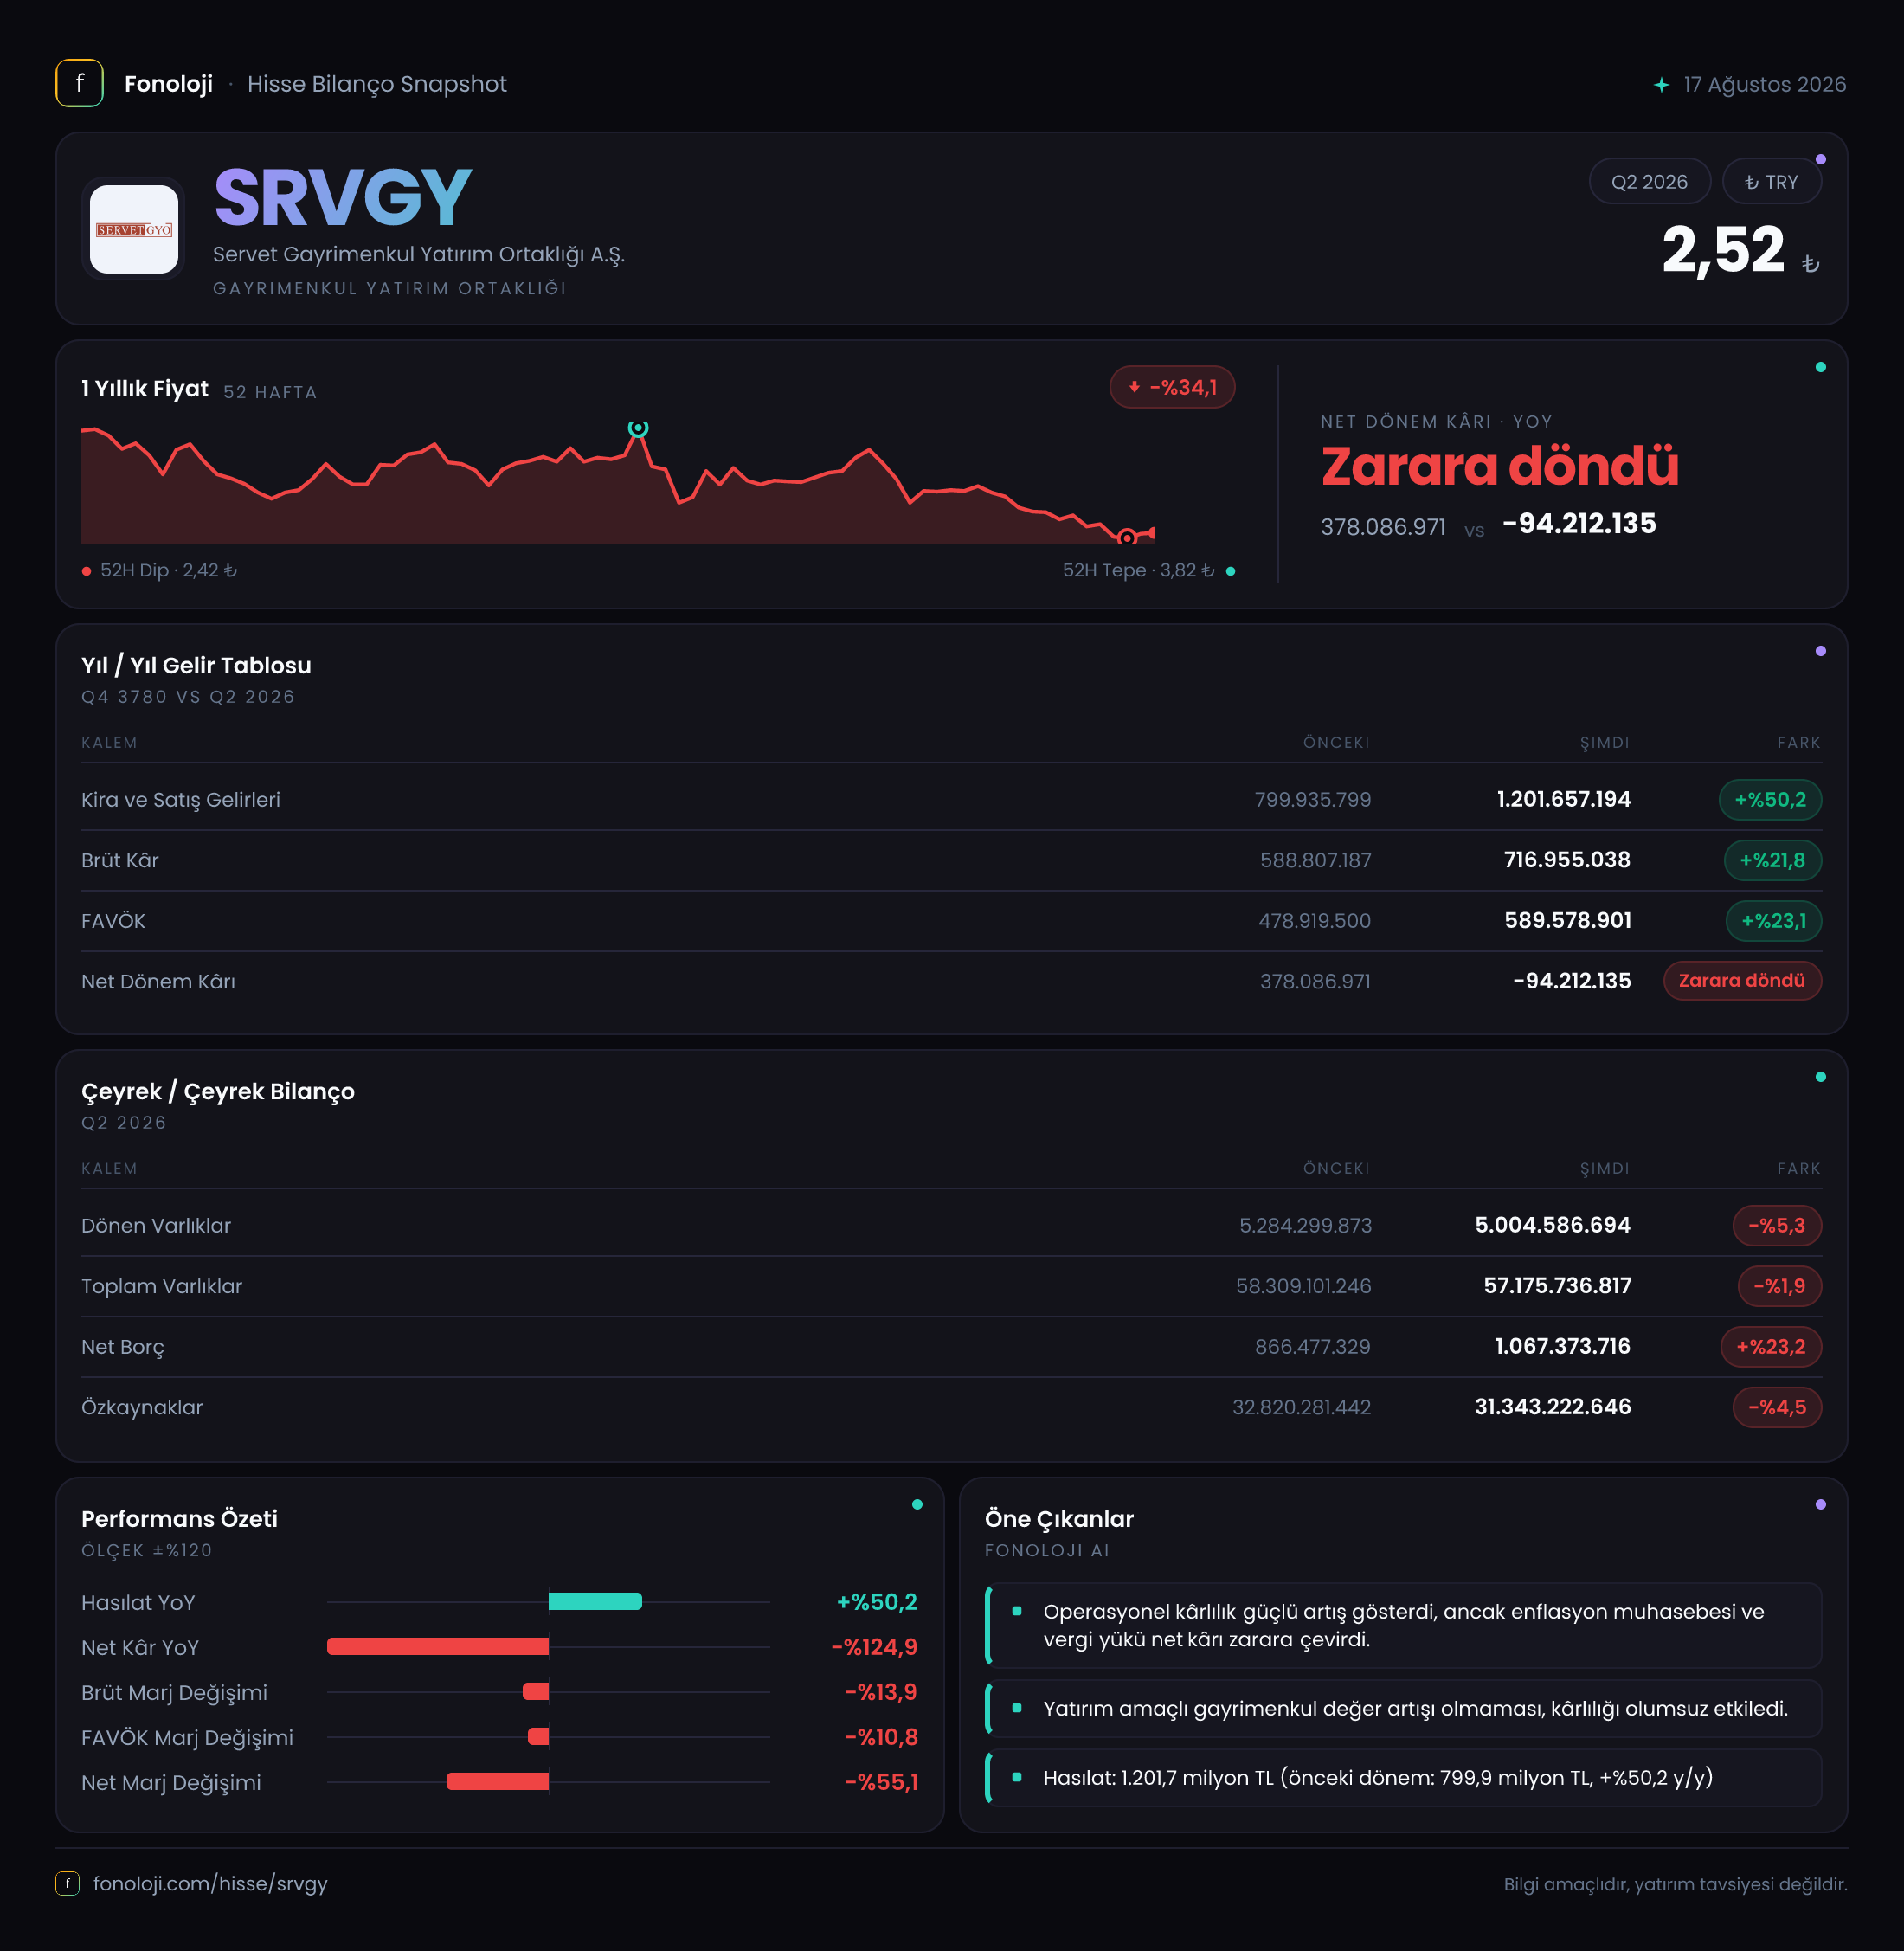Click the +%21,8 badge in Brüt Kâr row
Viewport: 1904px width, 1951px height.
(1772, 860)
